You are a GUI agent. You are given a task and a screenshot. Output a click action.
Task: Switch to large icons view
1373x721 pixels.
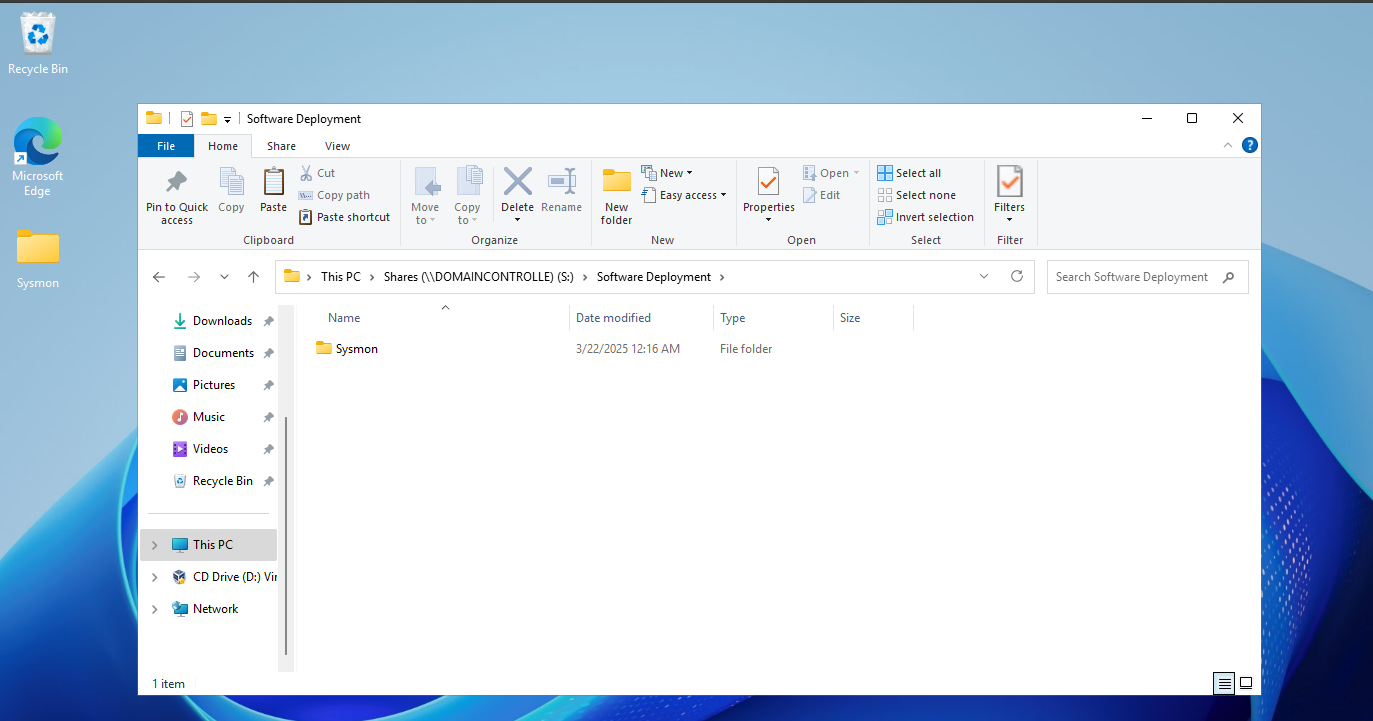1246,684
